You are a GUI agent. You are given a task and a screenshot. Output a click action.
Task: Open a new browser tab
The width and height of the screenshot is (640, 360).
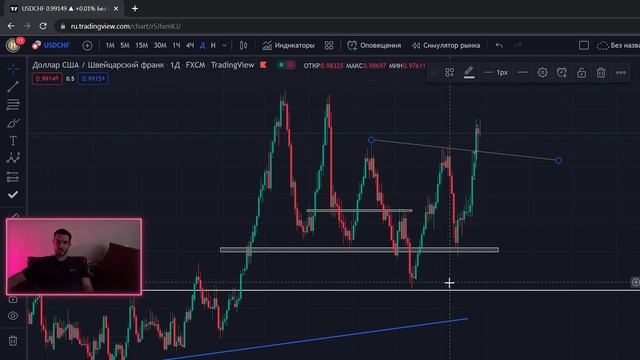135,9
